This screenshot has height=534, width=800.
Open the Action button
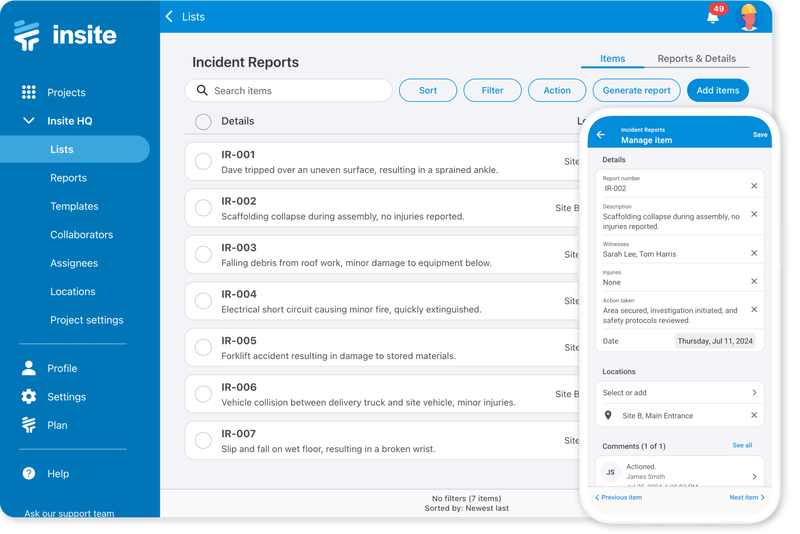(557, 90)
